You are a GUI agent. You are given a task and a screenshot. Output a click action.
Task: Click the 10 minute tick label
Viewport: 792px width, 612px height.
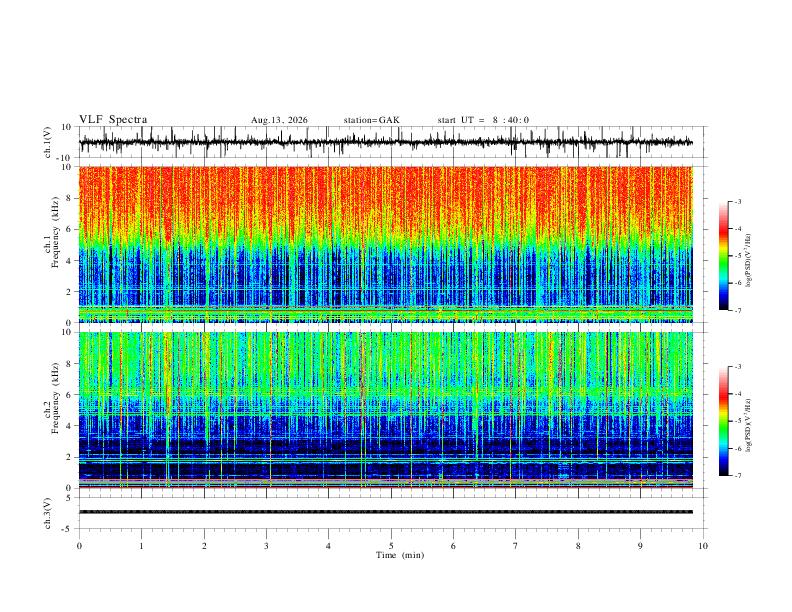pos(703,546)
